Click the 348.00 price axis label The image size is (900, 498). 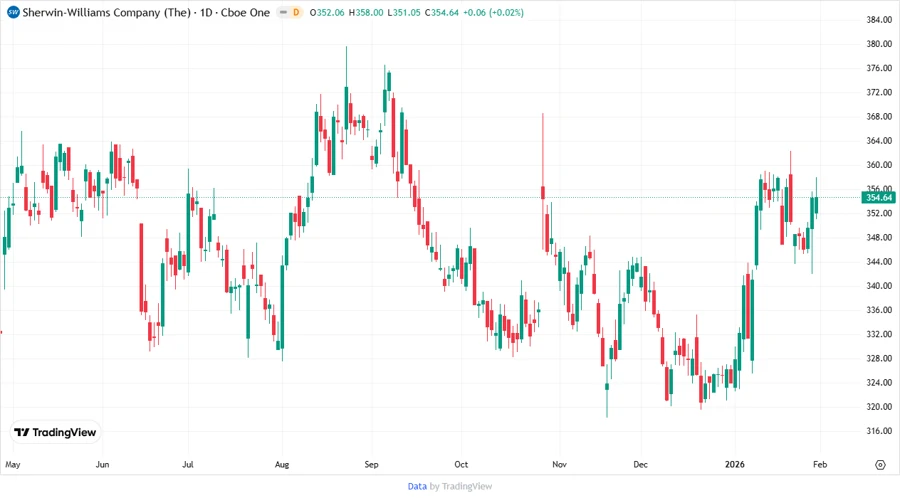pos(879,237)
